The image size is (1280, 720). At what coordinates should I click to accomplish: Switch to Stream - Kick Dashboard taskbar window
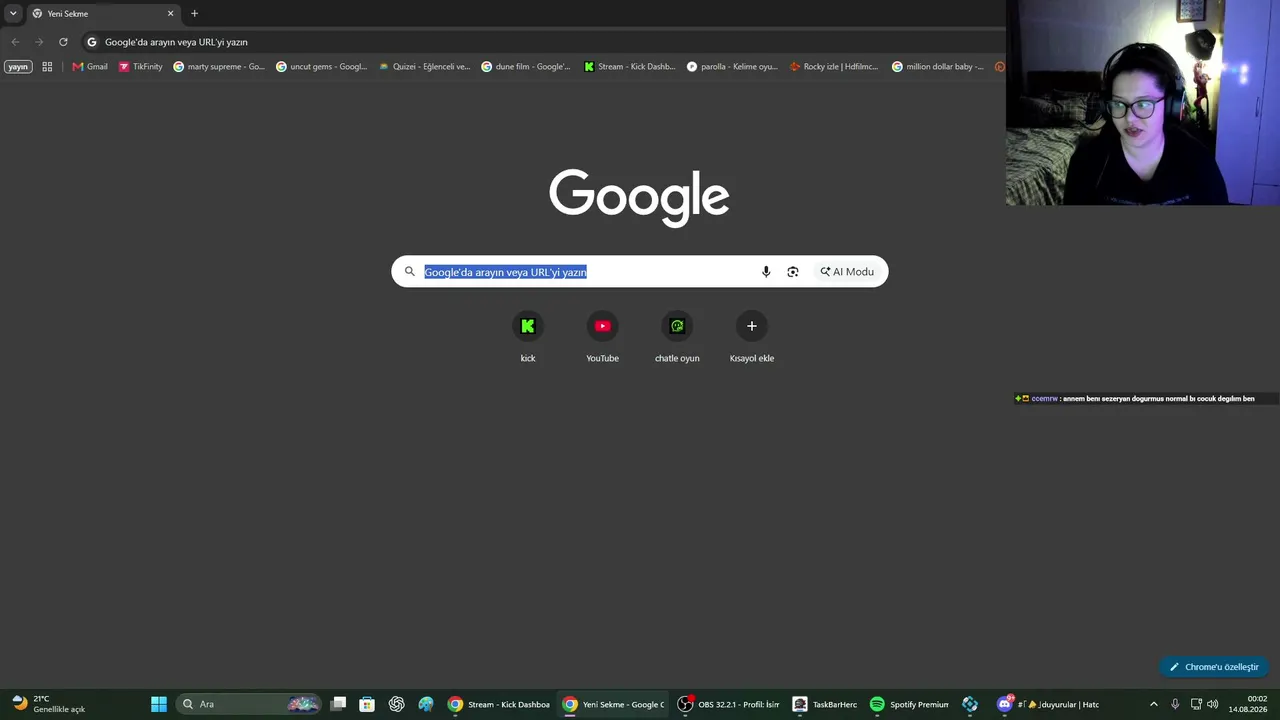[499, 704]
